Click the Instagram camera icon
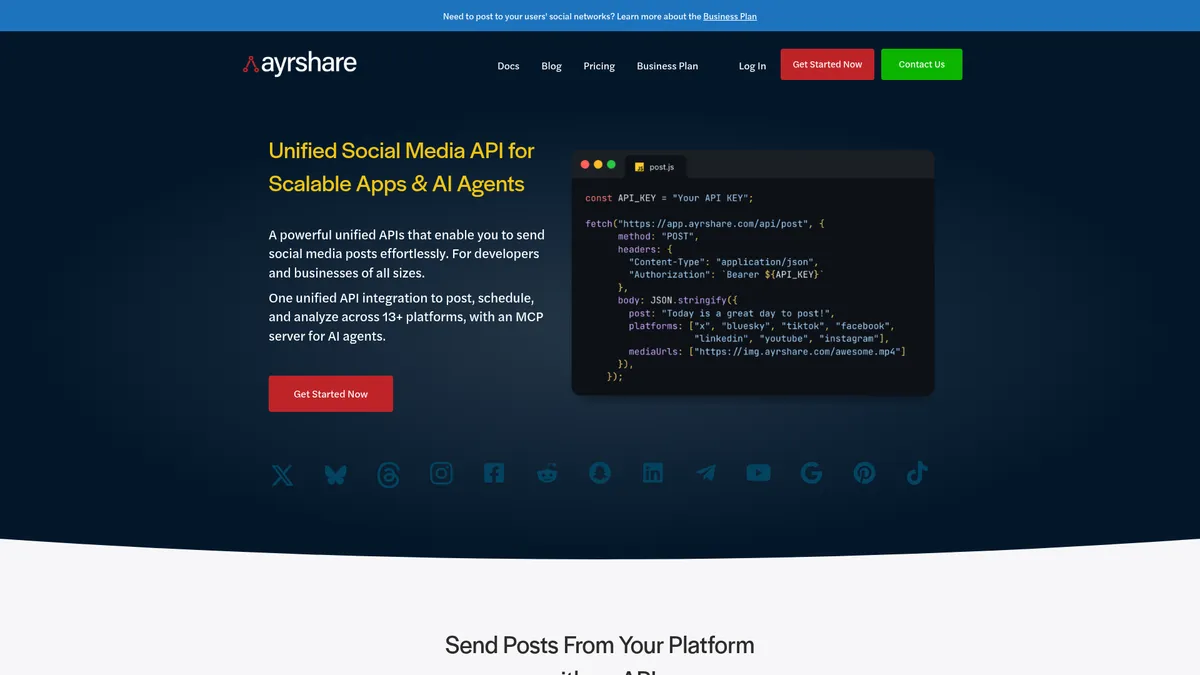Viewport: 1200px width, 675px height. coord(441,474)
